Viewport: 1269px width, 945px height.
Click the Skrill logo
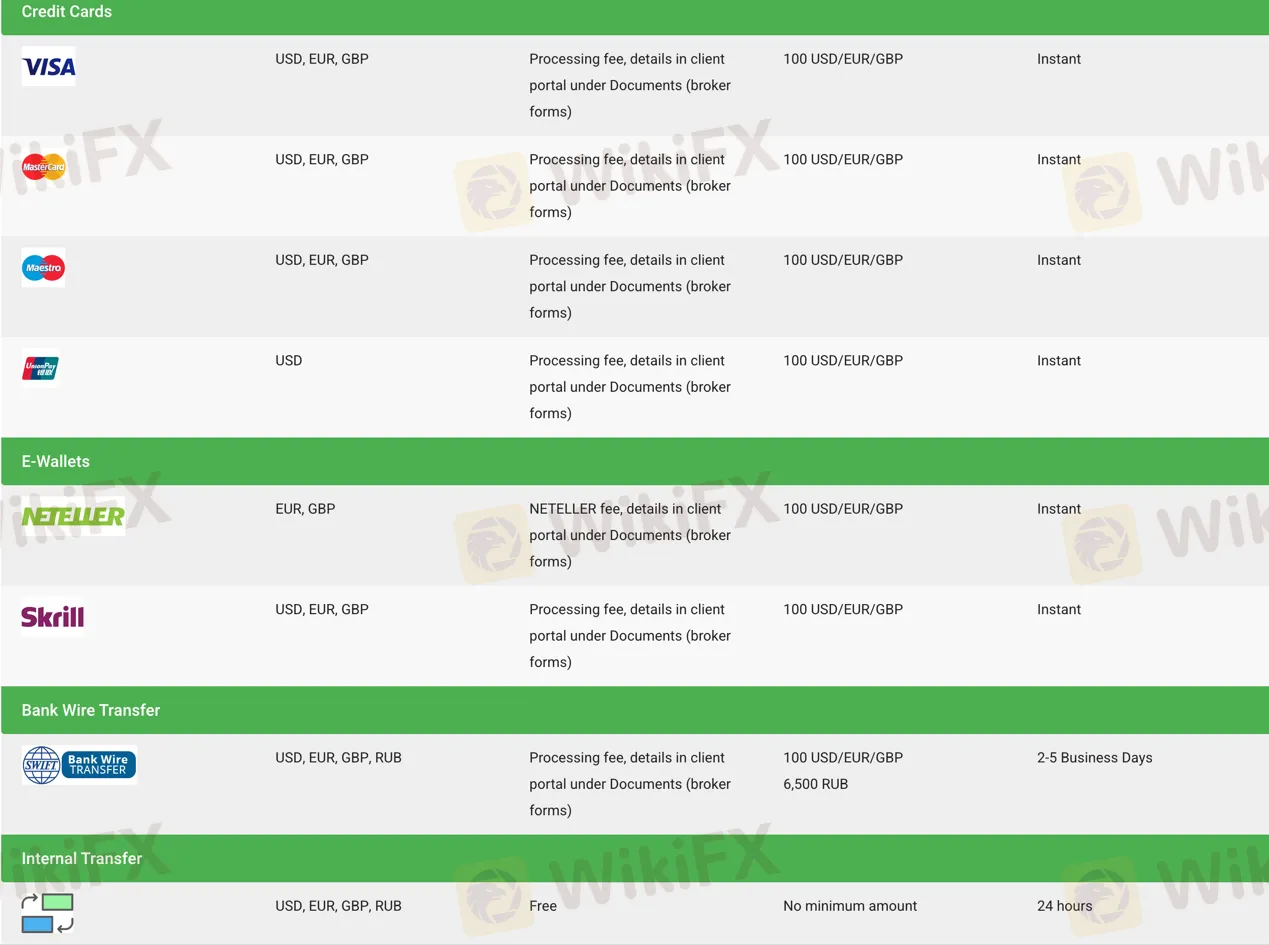(53, 617)
